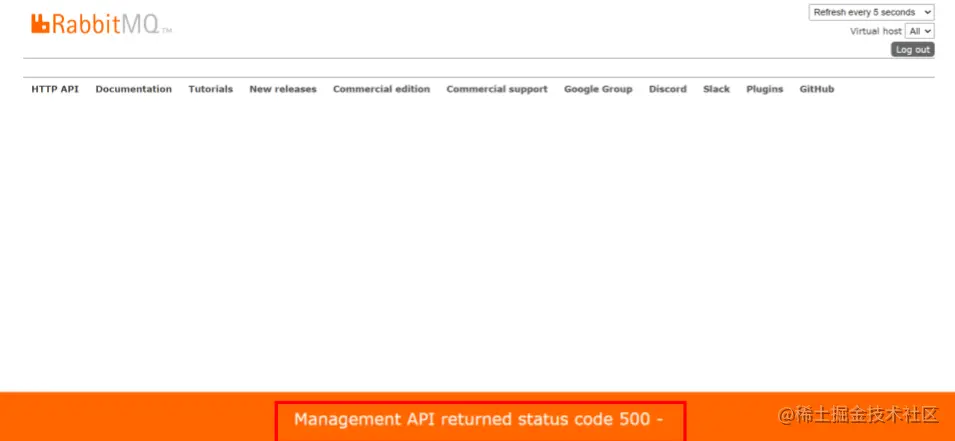Click the Log out button
This screenshot has width=955, height=441.
pos(912,50)
